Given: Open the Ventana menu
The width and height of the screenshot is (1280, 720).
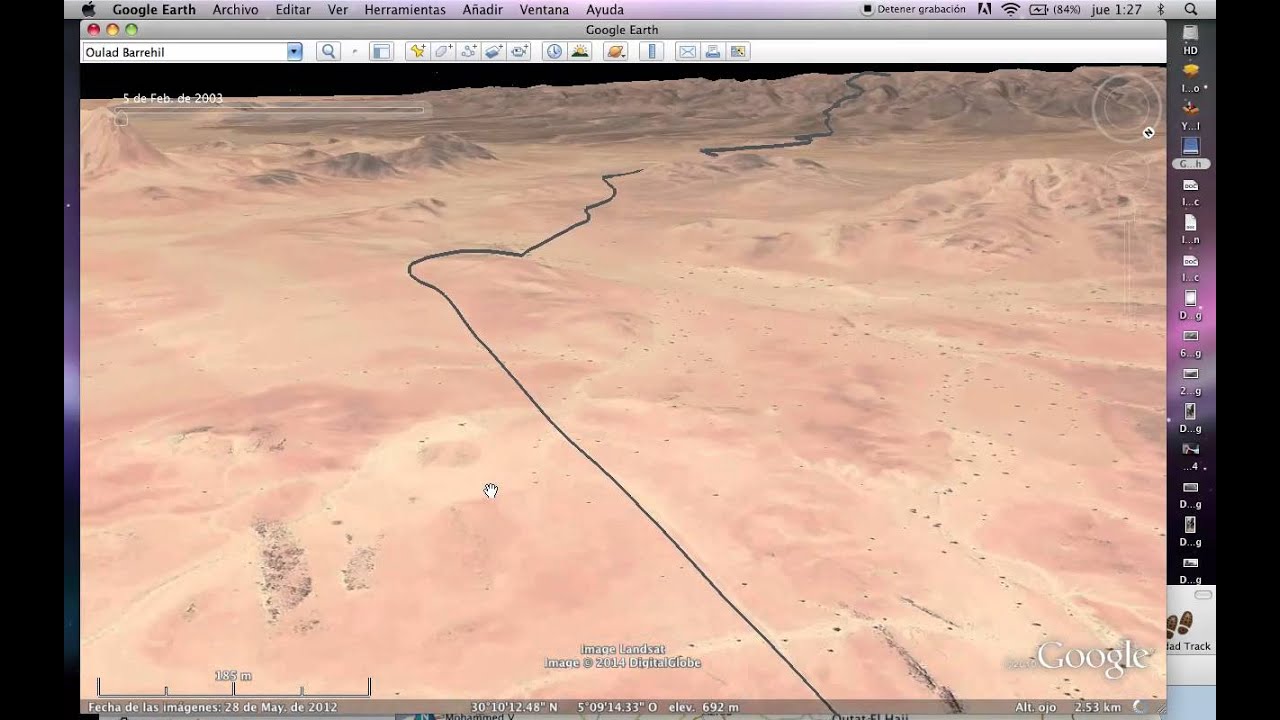Looking at the screenshot, I should coord(545,9).
